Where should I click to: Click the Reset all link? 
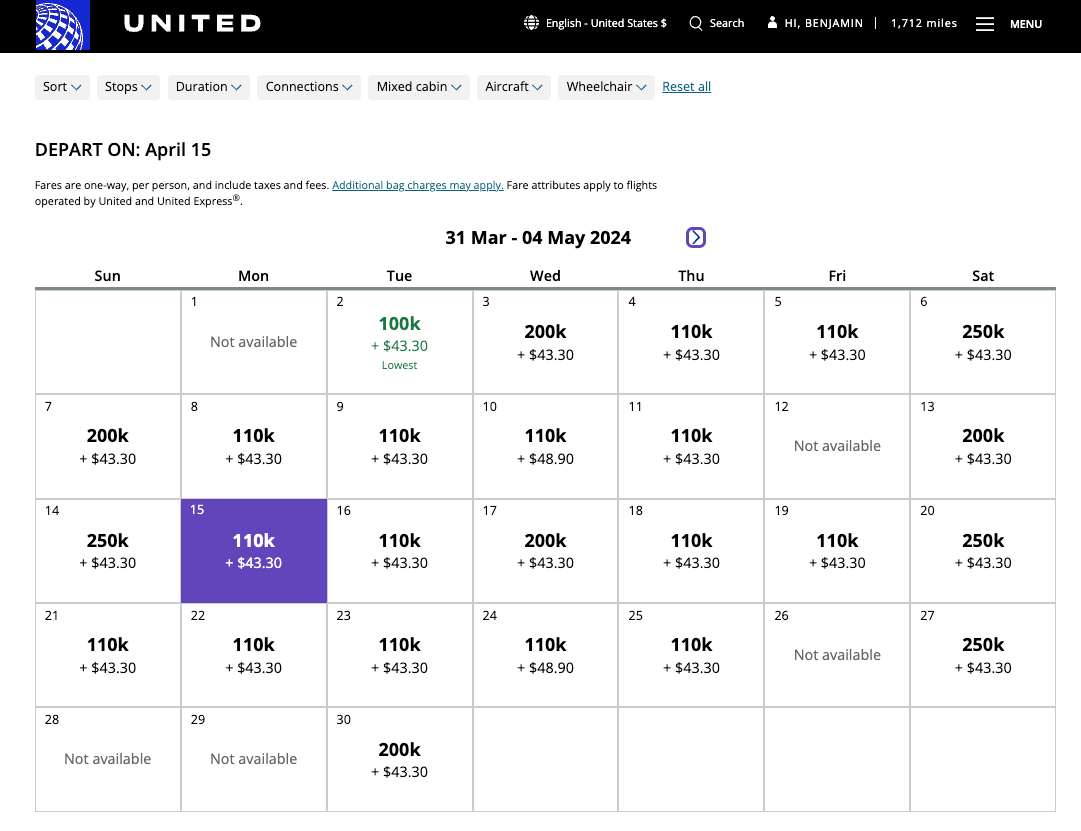(x=687, y=87)
